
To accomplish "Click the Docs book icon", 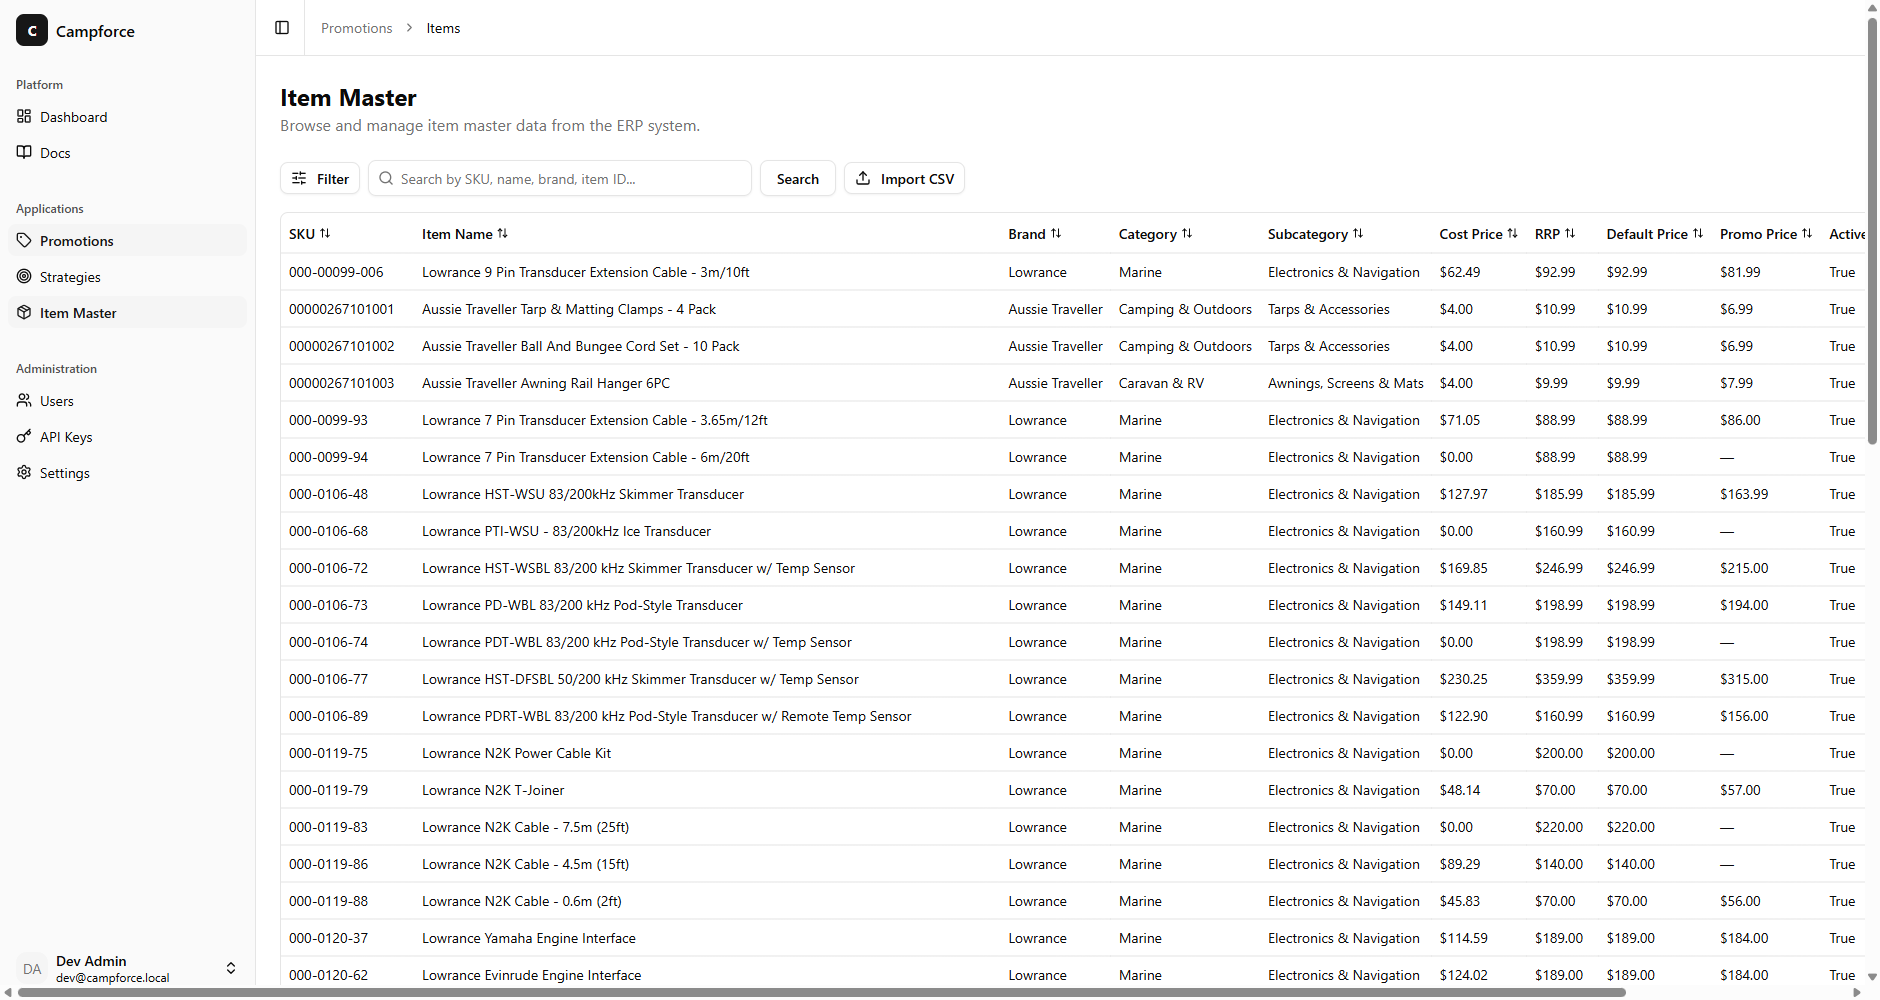I will (x=24, y=153).
